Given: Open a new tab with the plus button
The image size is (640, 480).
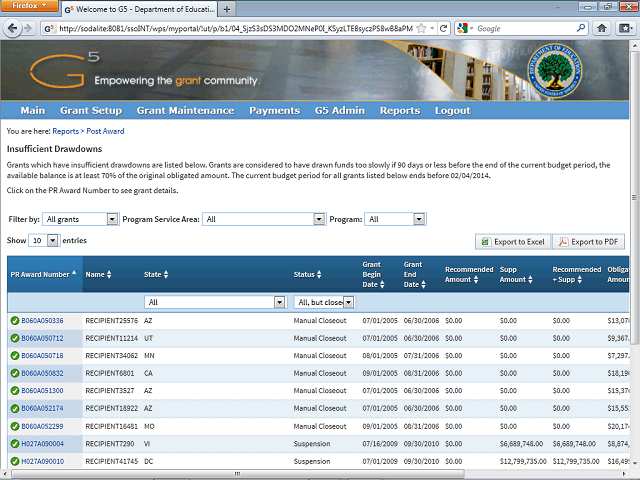Looking at the screenshot, I should pos(227,9).
